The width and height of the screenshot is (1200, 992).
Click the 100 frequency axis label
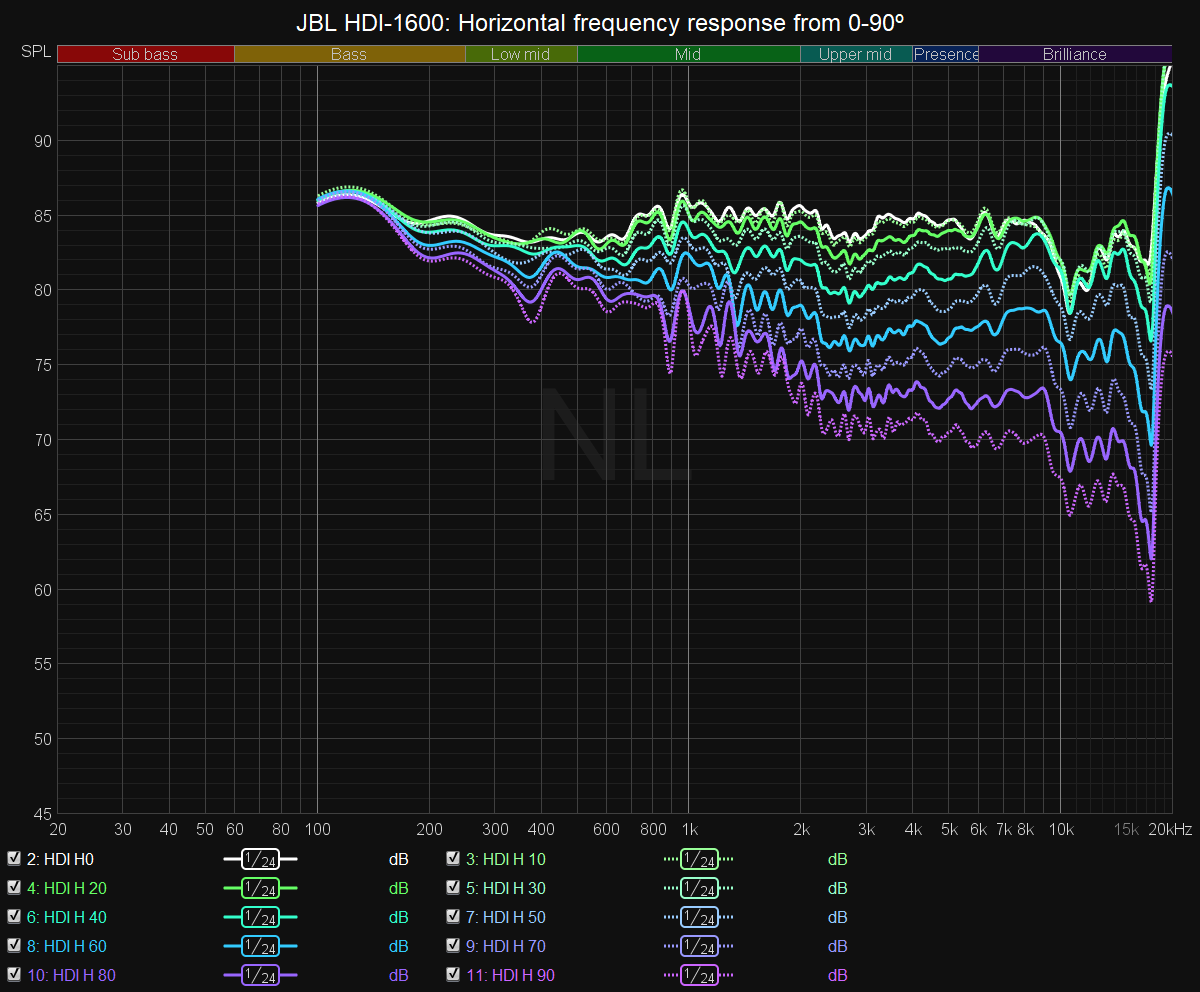pyautogui.click(x=317, y=829)
